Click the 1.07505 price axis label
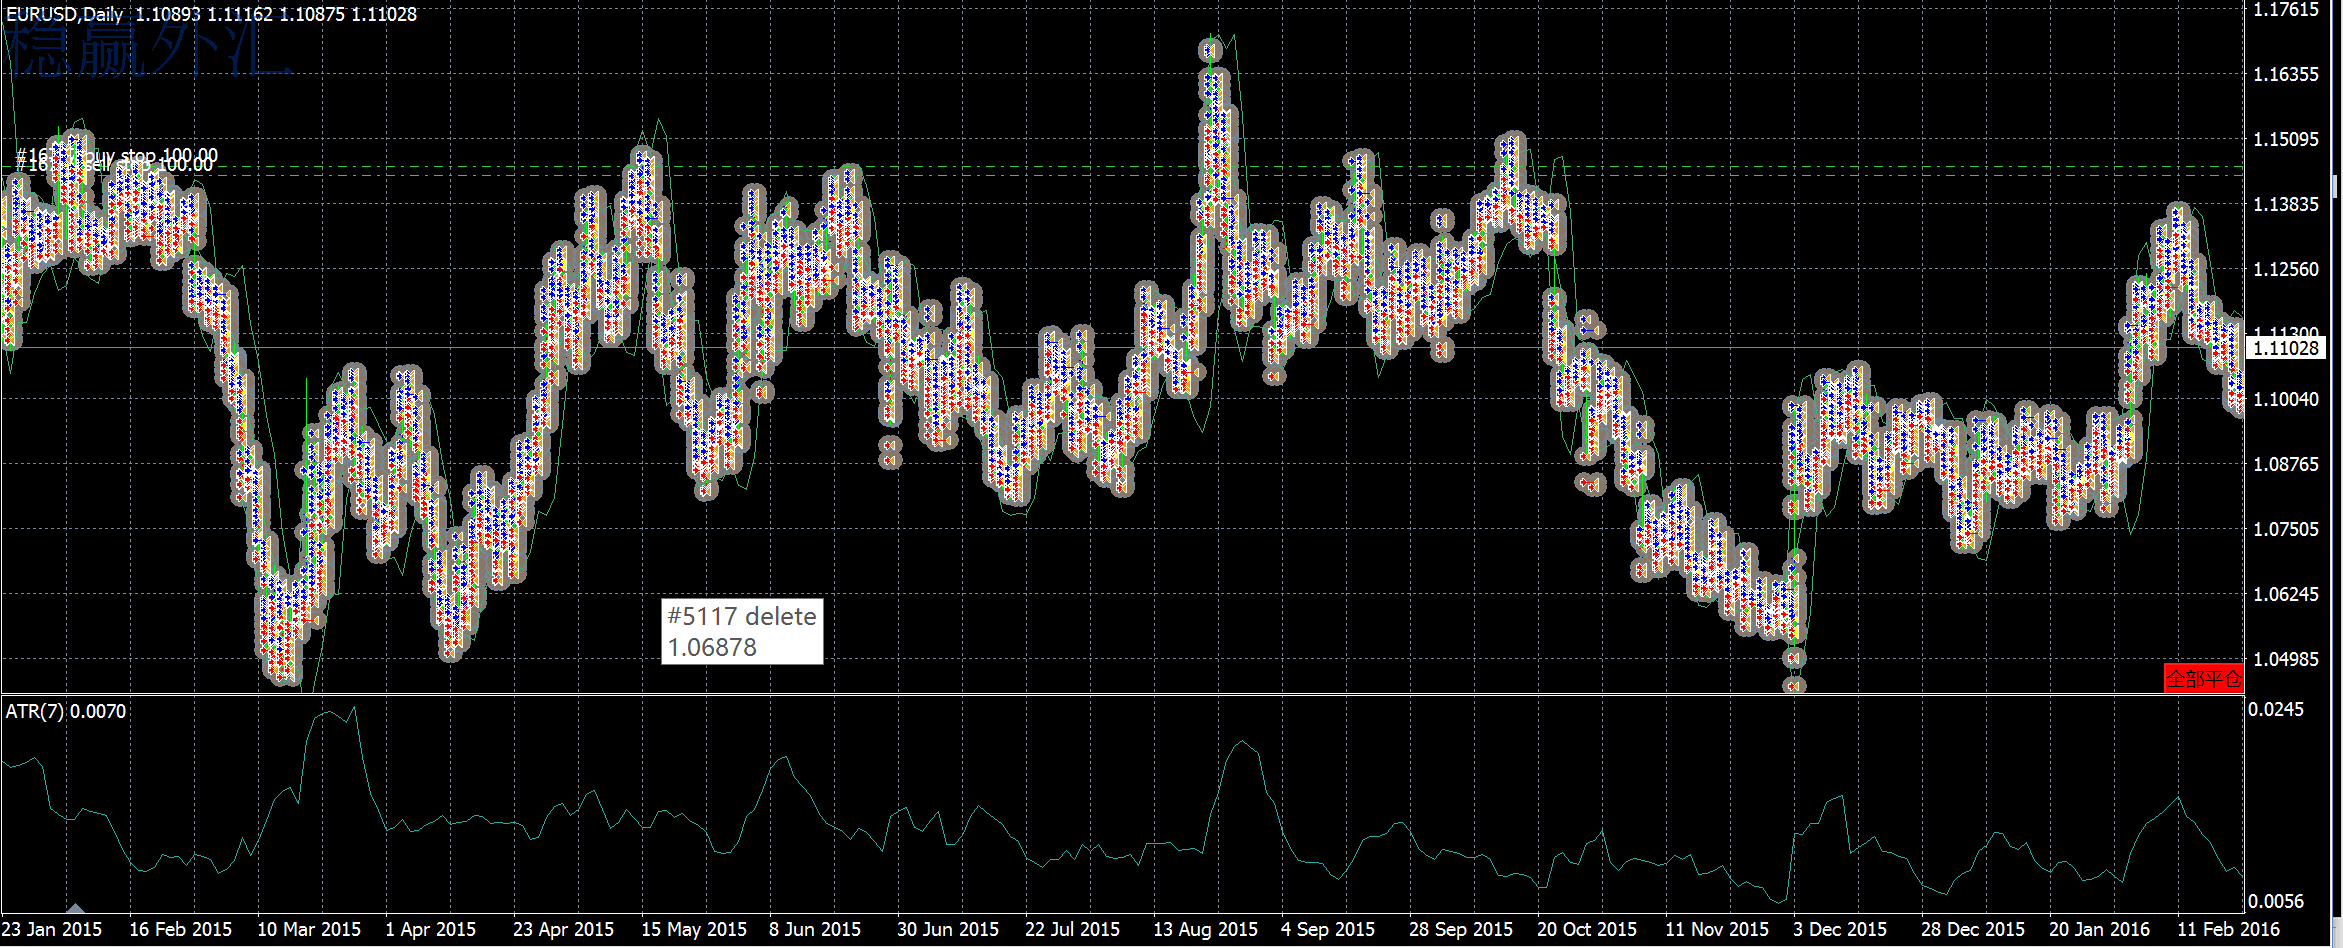This screenshot has width=2343, height=948. click(2286, 529)
